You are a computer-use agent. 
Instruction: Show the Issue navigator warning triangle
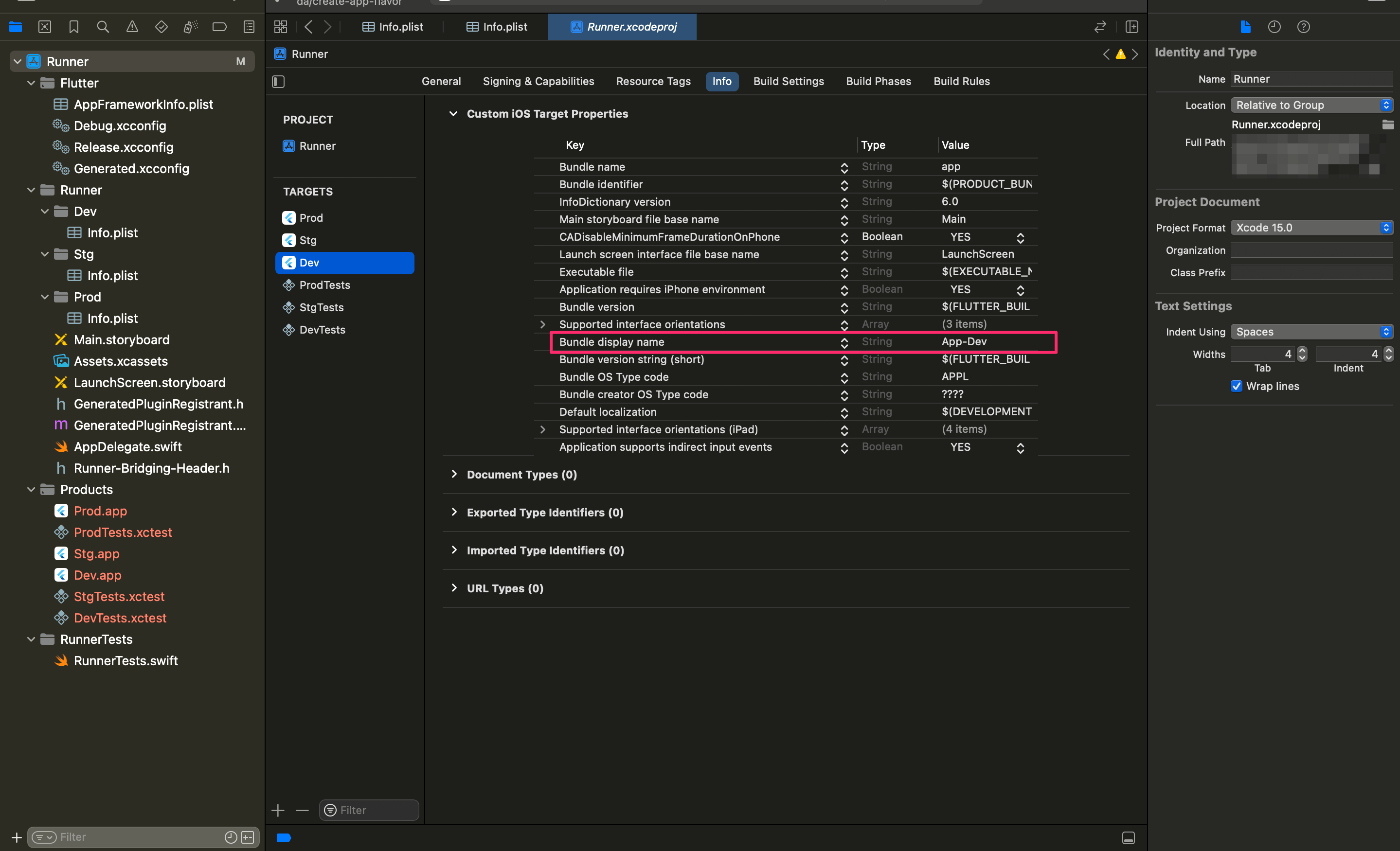coord(132,27)
